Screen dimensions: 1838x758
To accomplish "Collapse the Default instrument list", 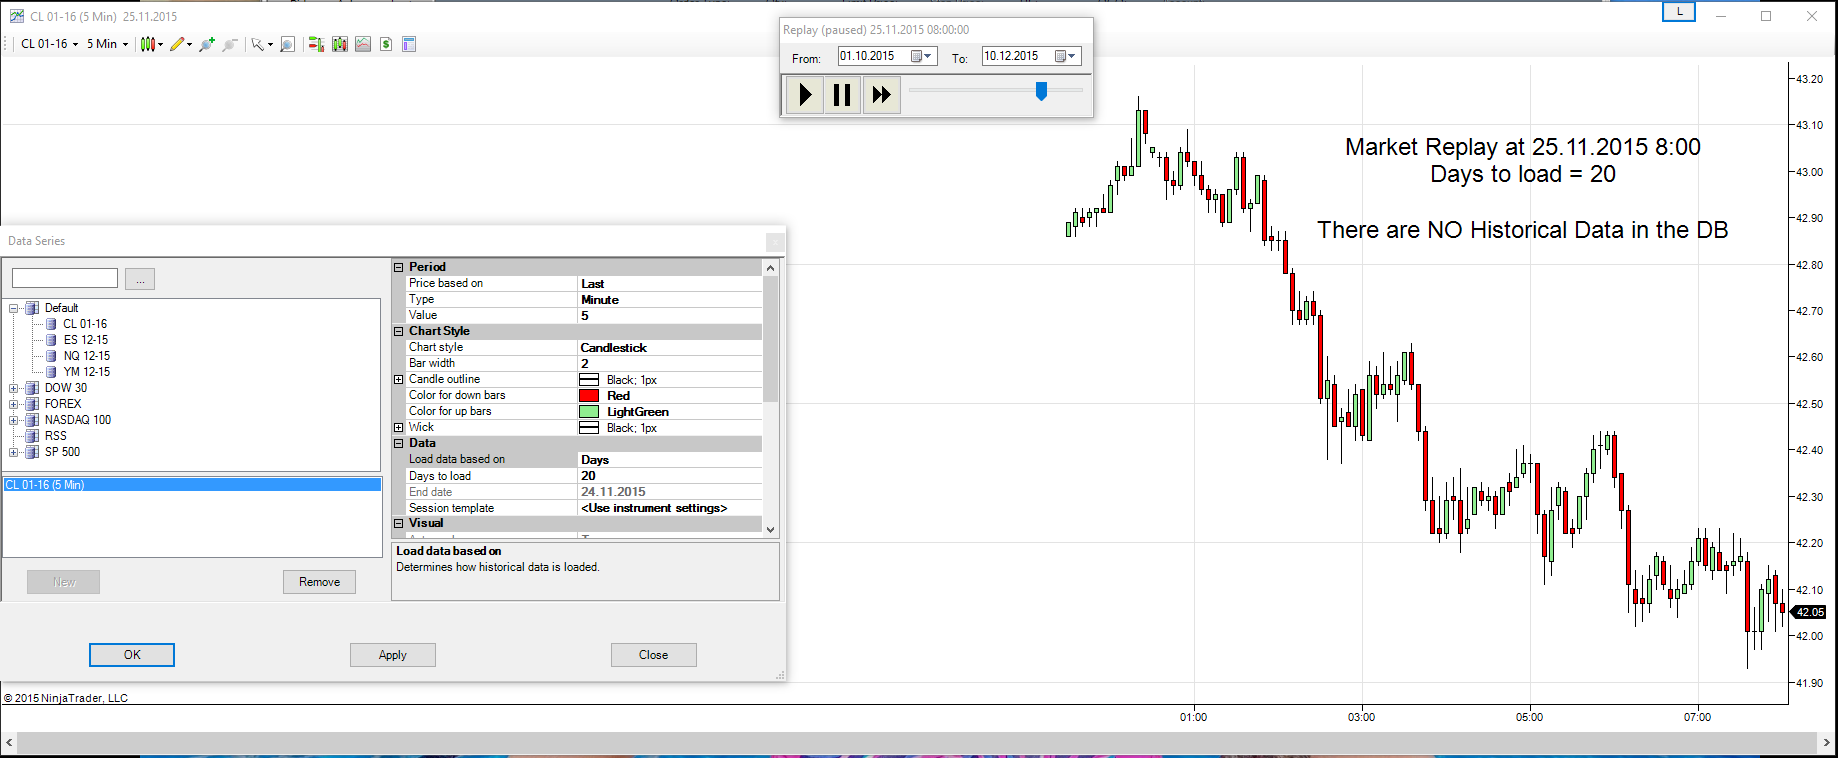I will point(14,308).
